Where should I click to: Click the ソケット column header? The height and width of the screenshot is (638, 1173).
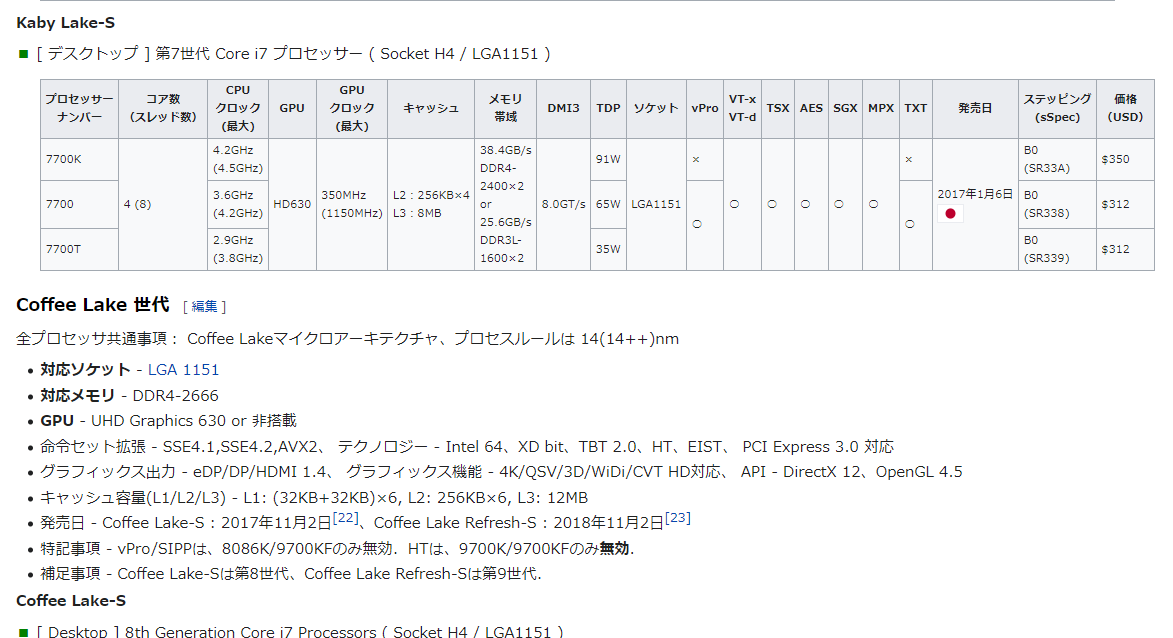click(656, 108)
